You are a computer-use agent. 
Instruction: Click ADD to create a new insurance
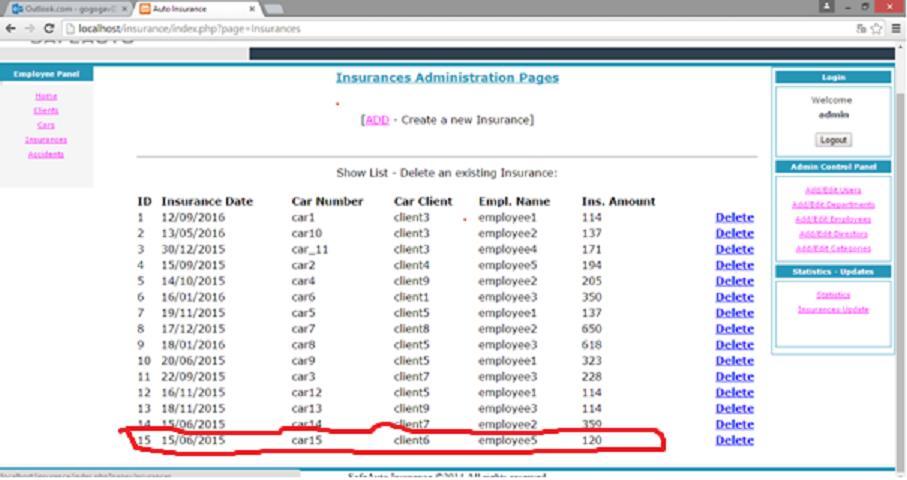pyautogui.click(x=377, y=120)
